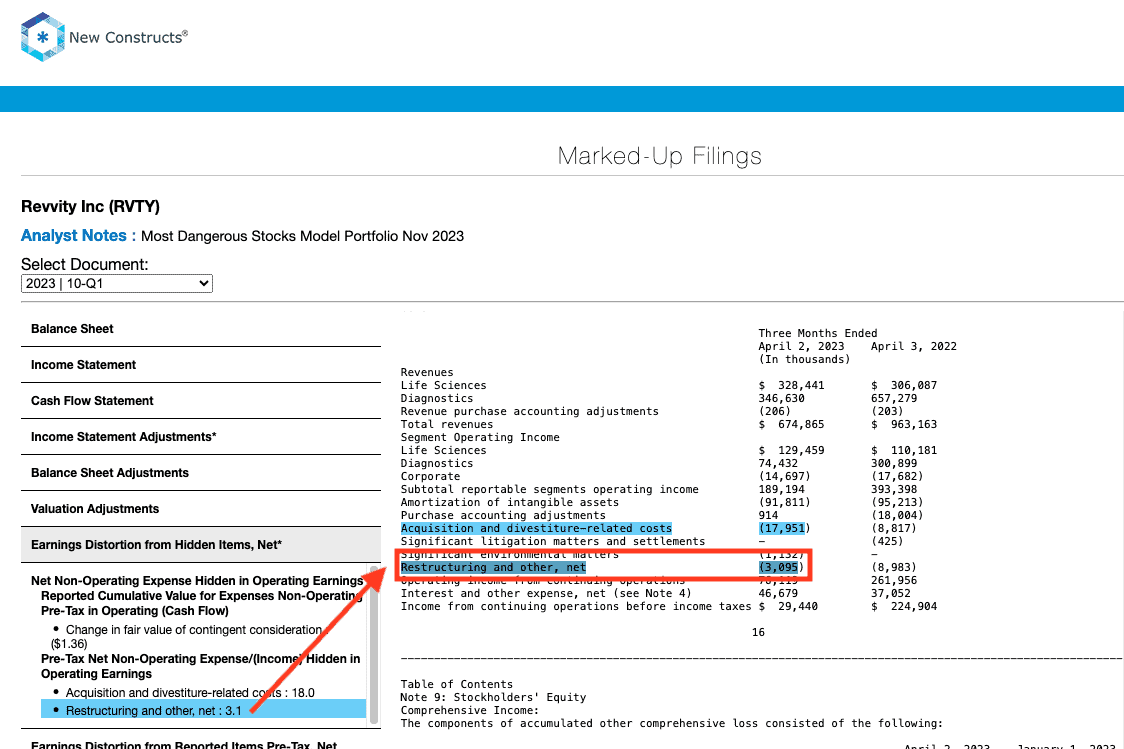Collapse Earnings Distortion from Hidden Items, Net
The height and width of the screenshot is (749, 1124).
(x=201, y=545)
